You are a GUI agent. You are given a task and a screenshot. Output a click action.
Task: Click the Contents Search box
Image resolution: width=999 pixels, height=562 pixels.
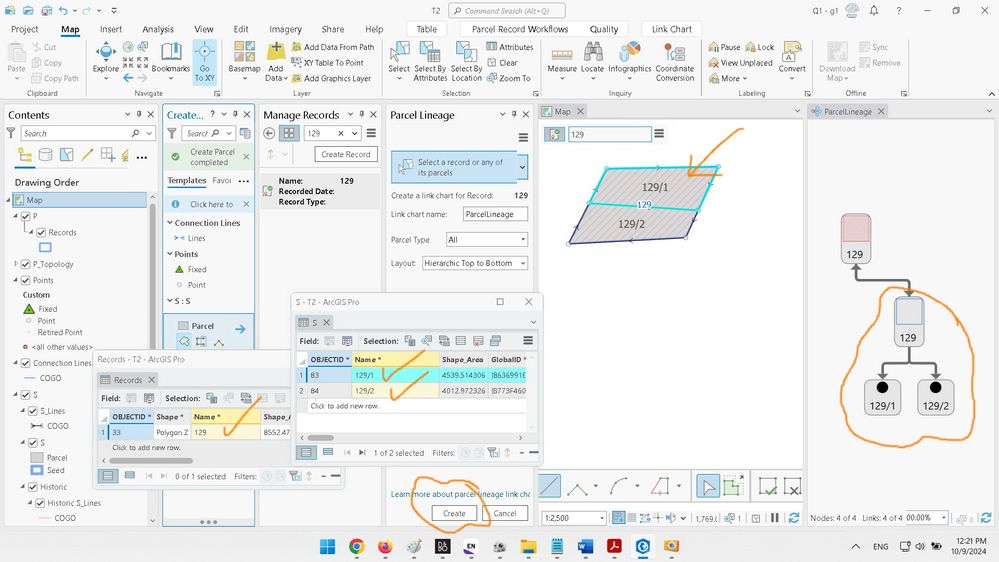(89, 133)
